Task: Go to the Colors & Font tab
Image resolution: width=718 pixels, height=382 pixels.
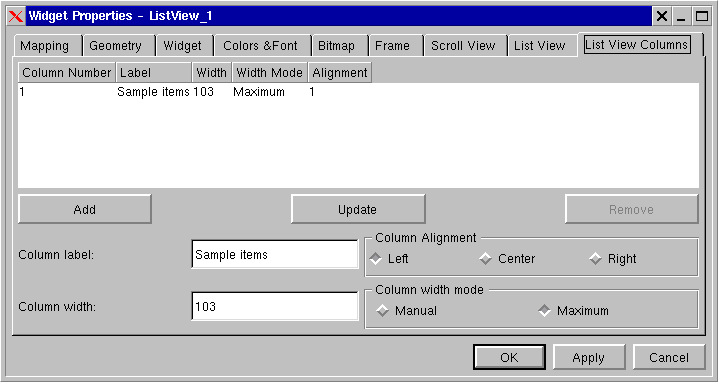Action: (262, 46)
